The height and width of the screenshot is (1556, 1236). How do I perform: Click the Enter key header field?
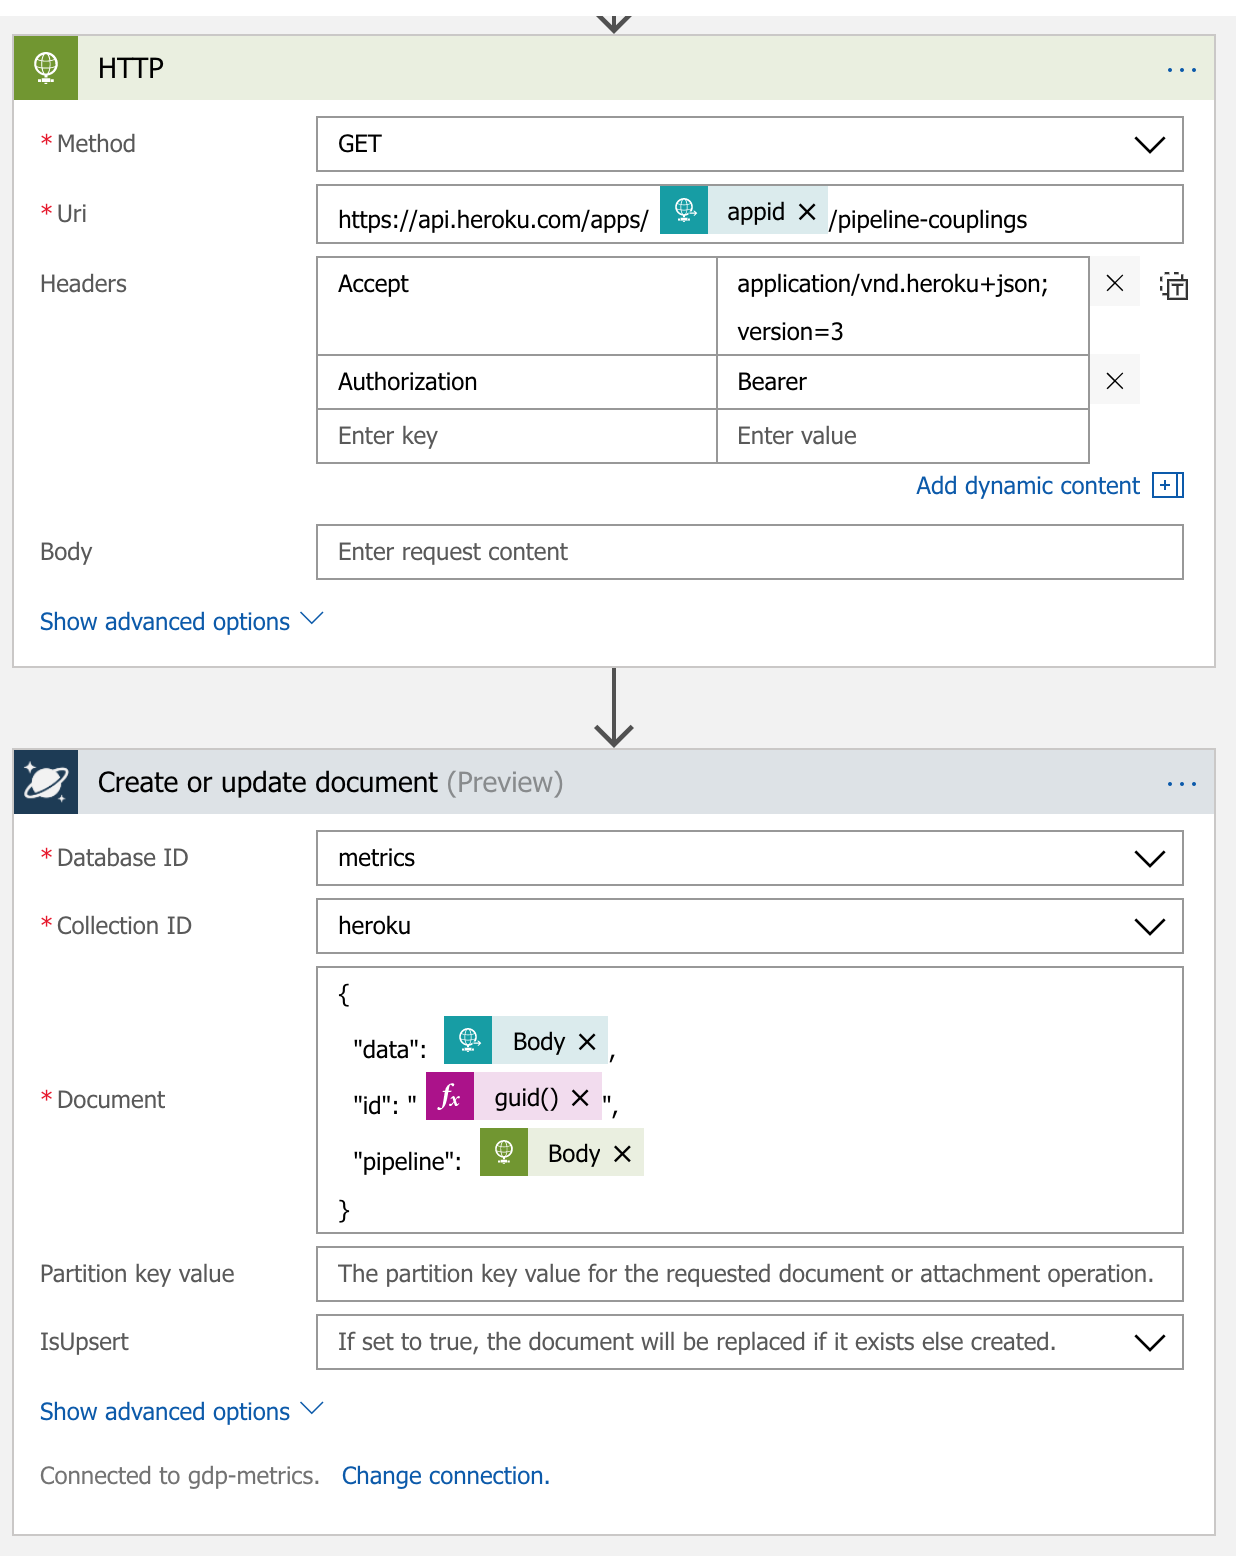tap(517, 436)
